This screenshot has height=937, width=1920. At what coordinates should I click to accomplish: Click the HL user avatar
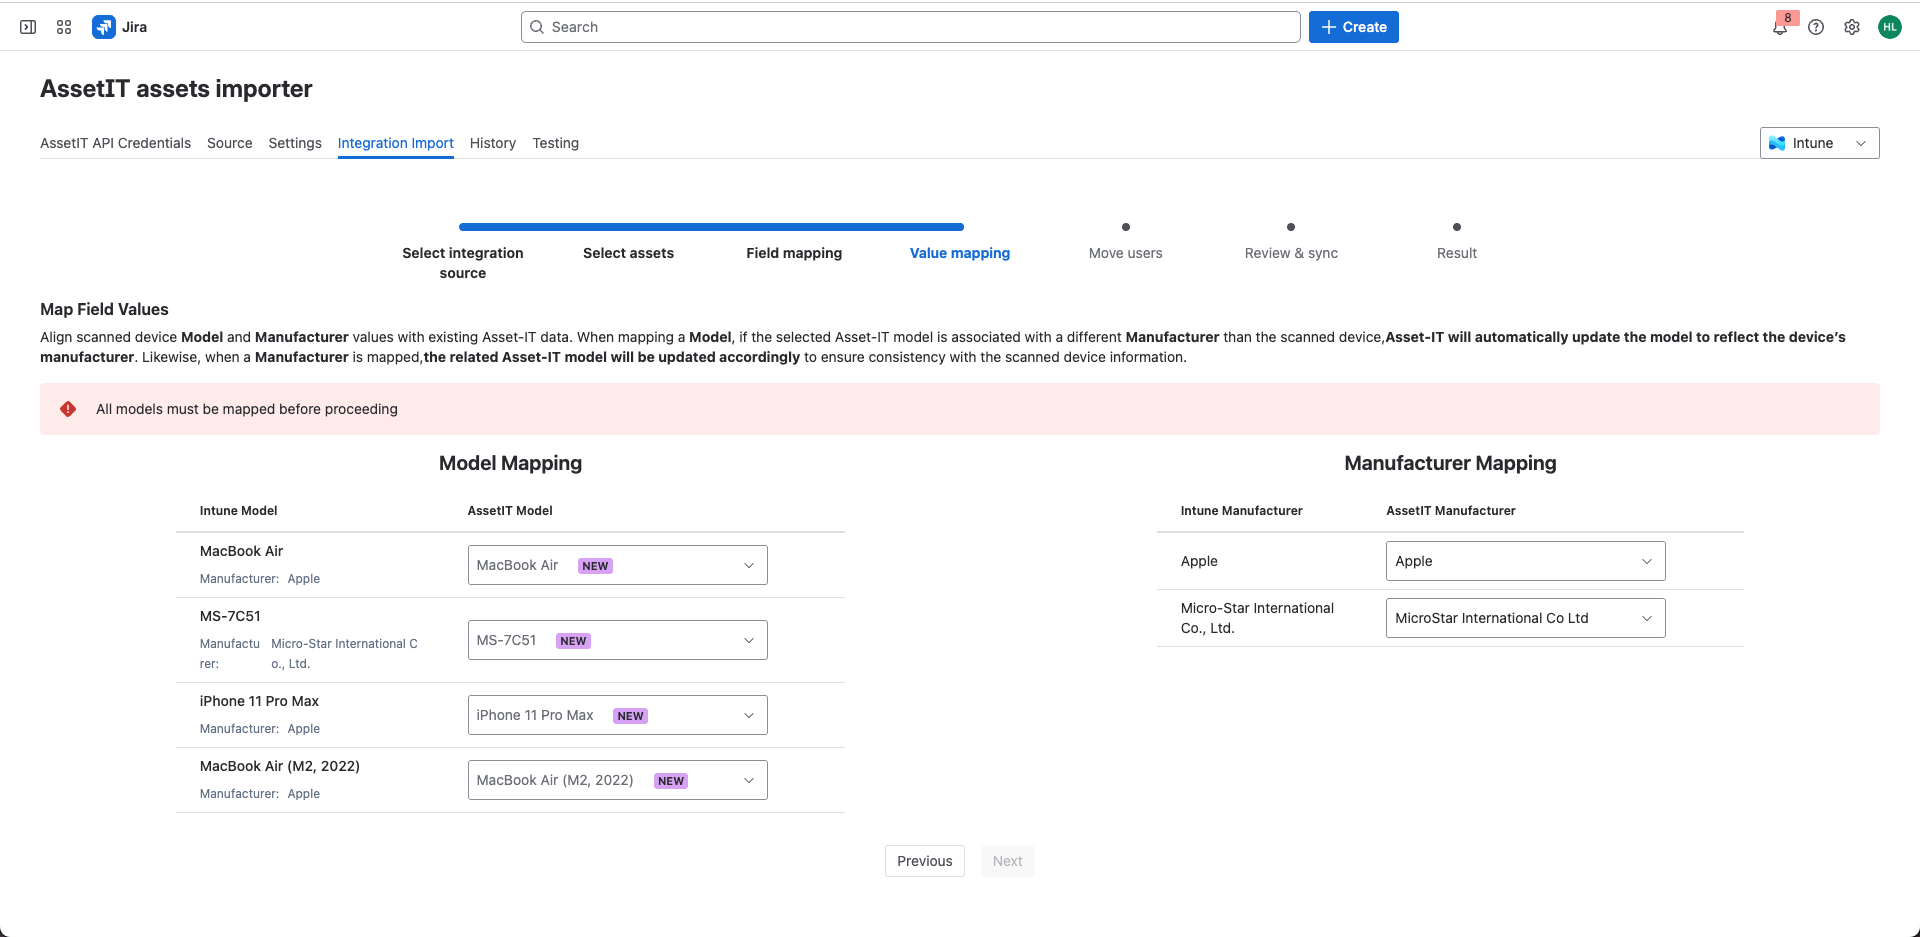pyautogui.click(x=1889, y=27)
